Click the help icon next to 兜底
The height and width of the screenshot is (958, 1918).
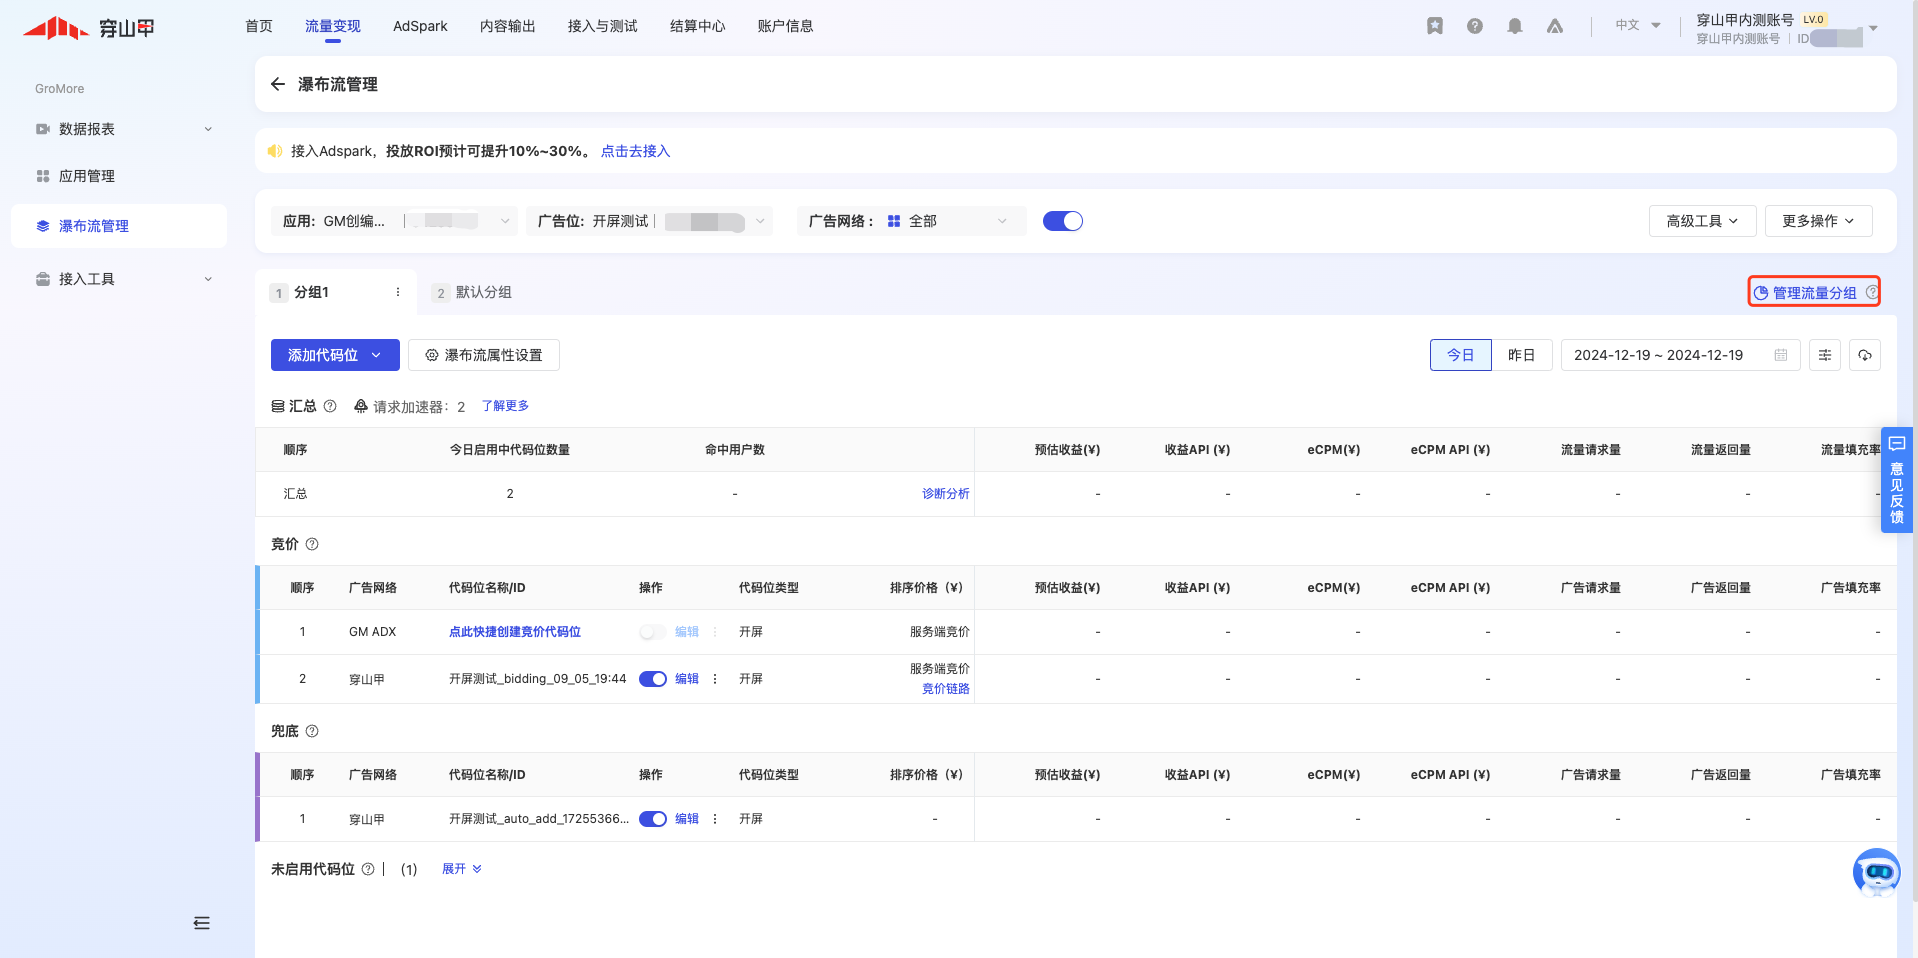tap(312, 731)
